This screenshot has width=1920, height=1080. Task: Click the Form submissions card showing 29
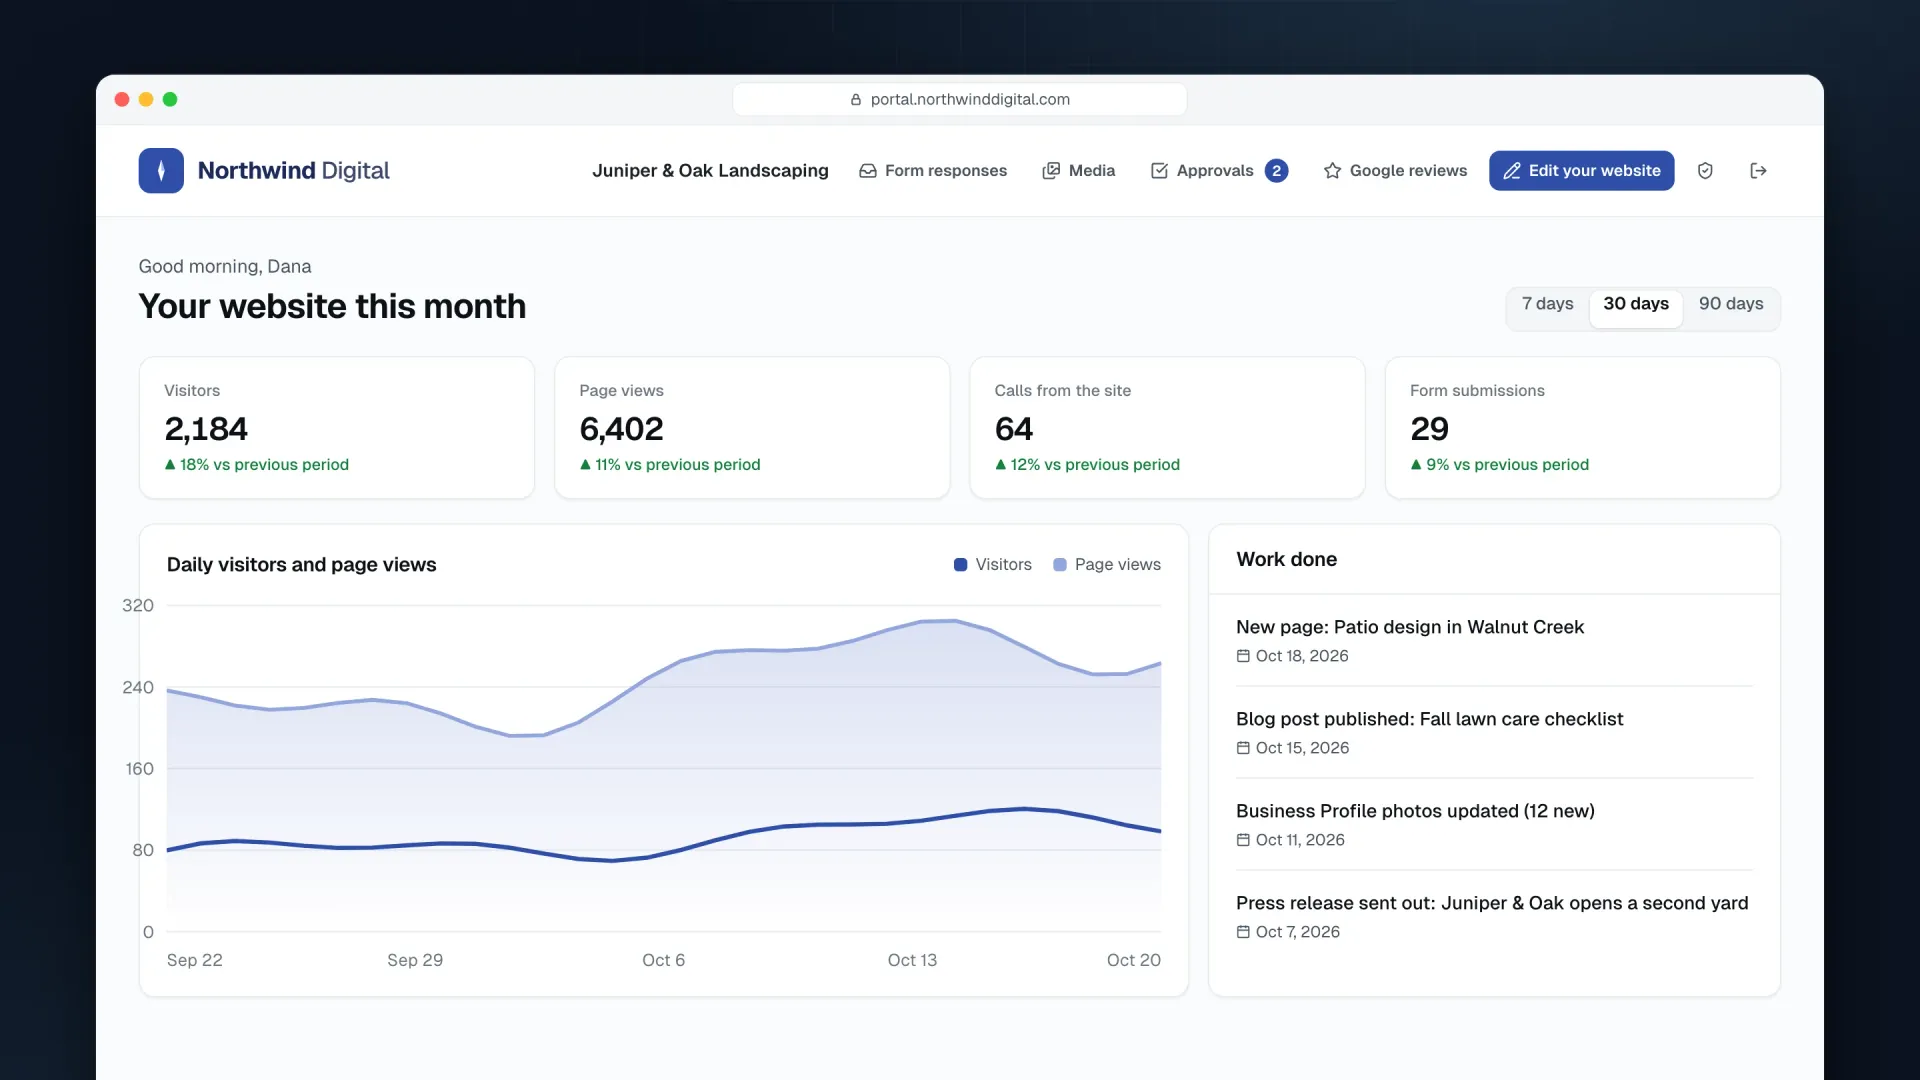pyautogui.click(x=1582, y=428)
